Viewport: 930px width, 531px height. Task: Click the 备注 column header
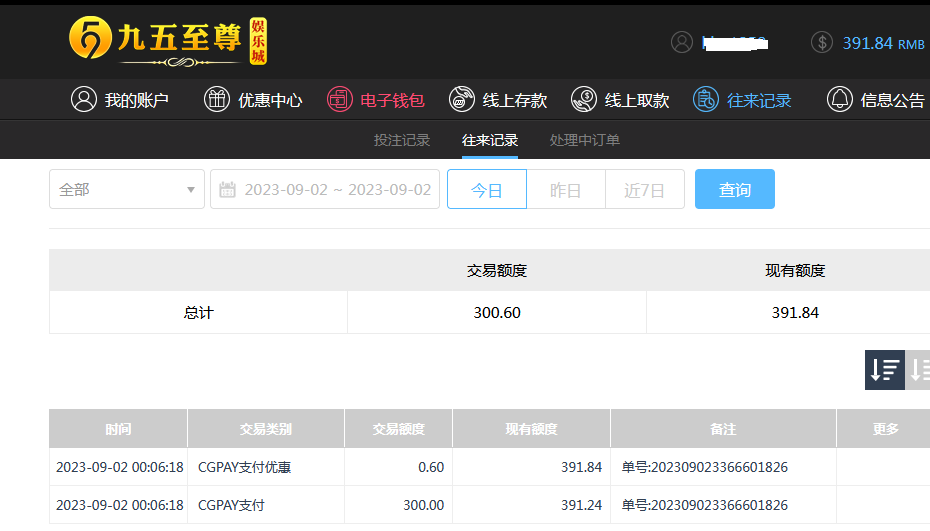click(x=724, y=428)
